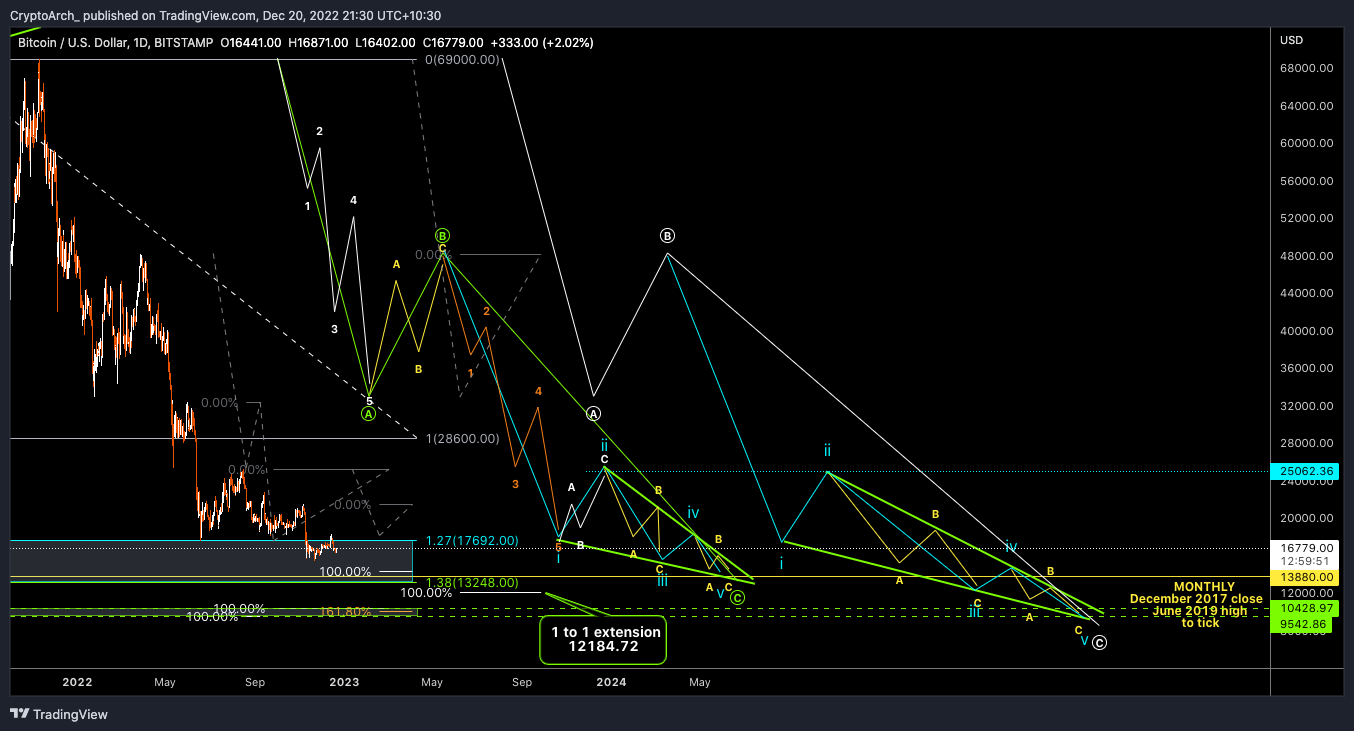Select the 0(69000.00) Fibonacci level label
The height and width of the screenshot is (731, 1354).
(461, 60)
